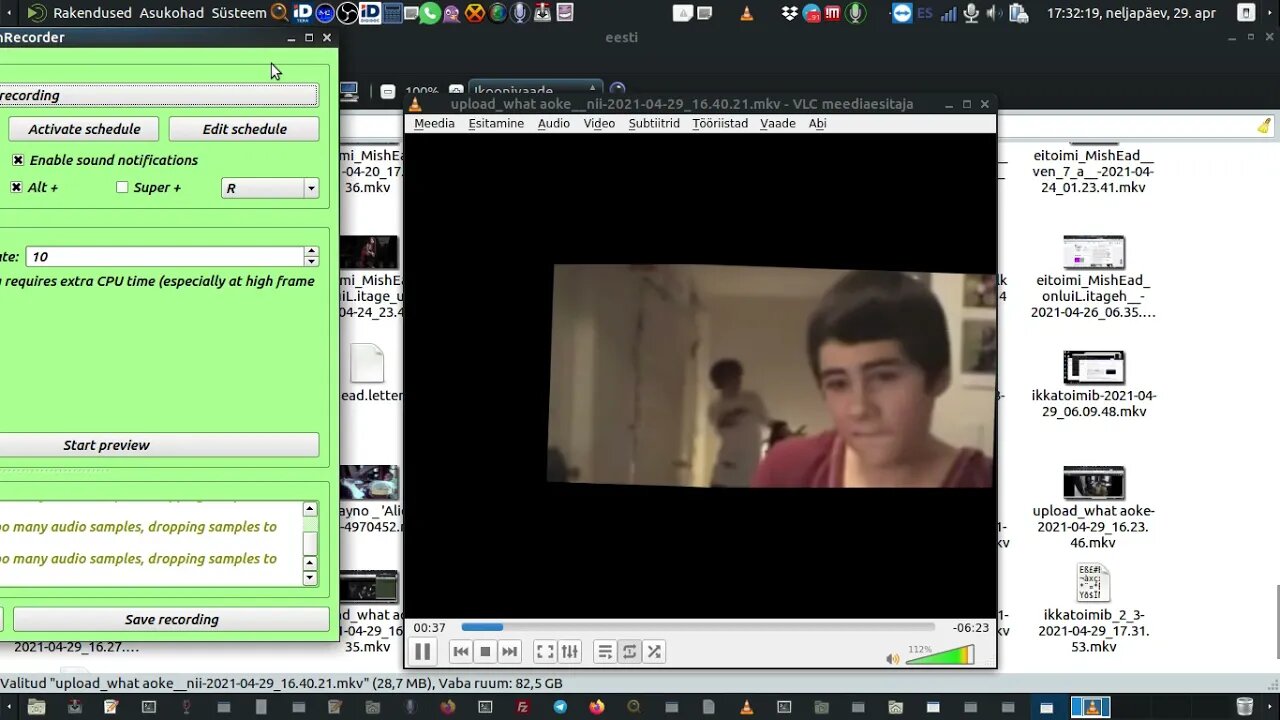Image resolution: width=1280 pixels, height=720 pixels.
Task: Open Firefox from the bottom taskbar
Action: [x=597, y=707]
